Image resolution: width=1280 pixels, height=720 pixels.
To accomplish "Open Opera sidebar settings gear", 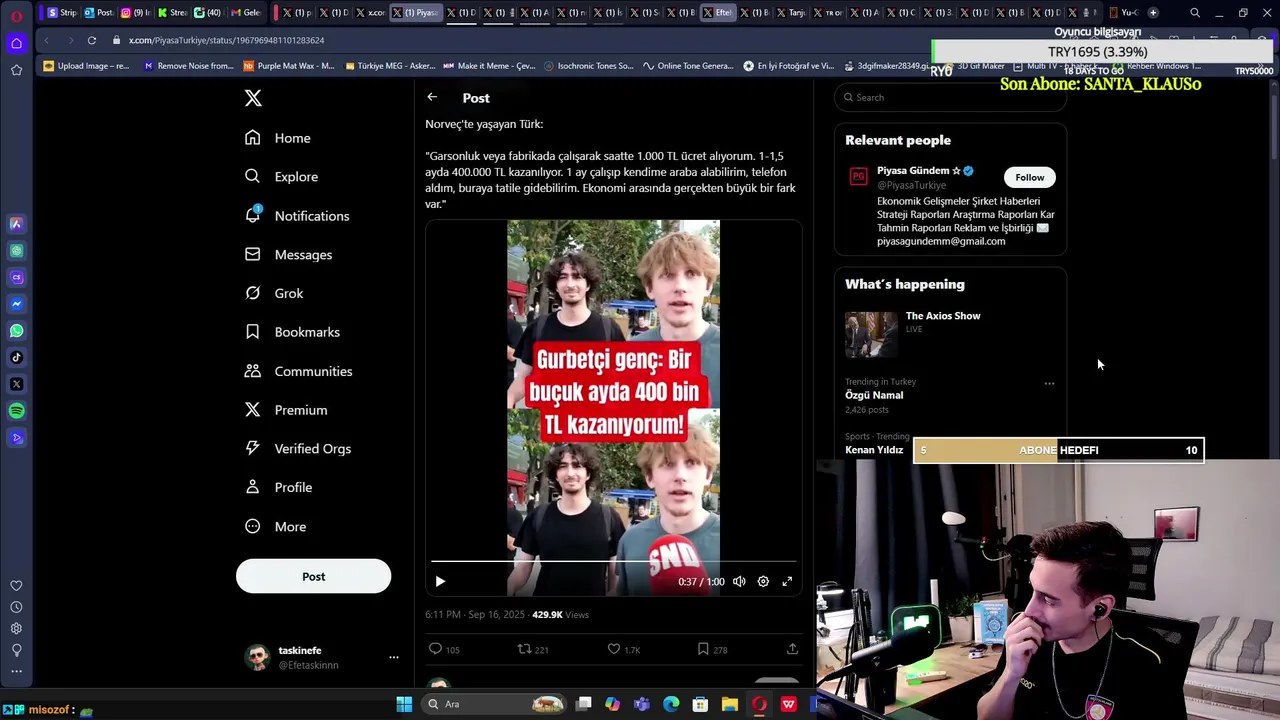I will coord(16,629).
